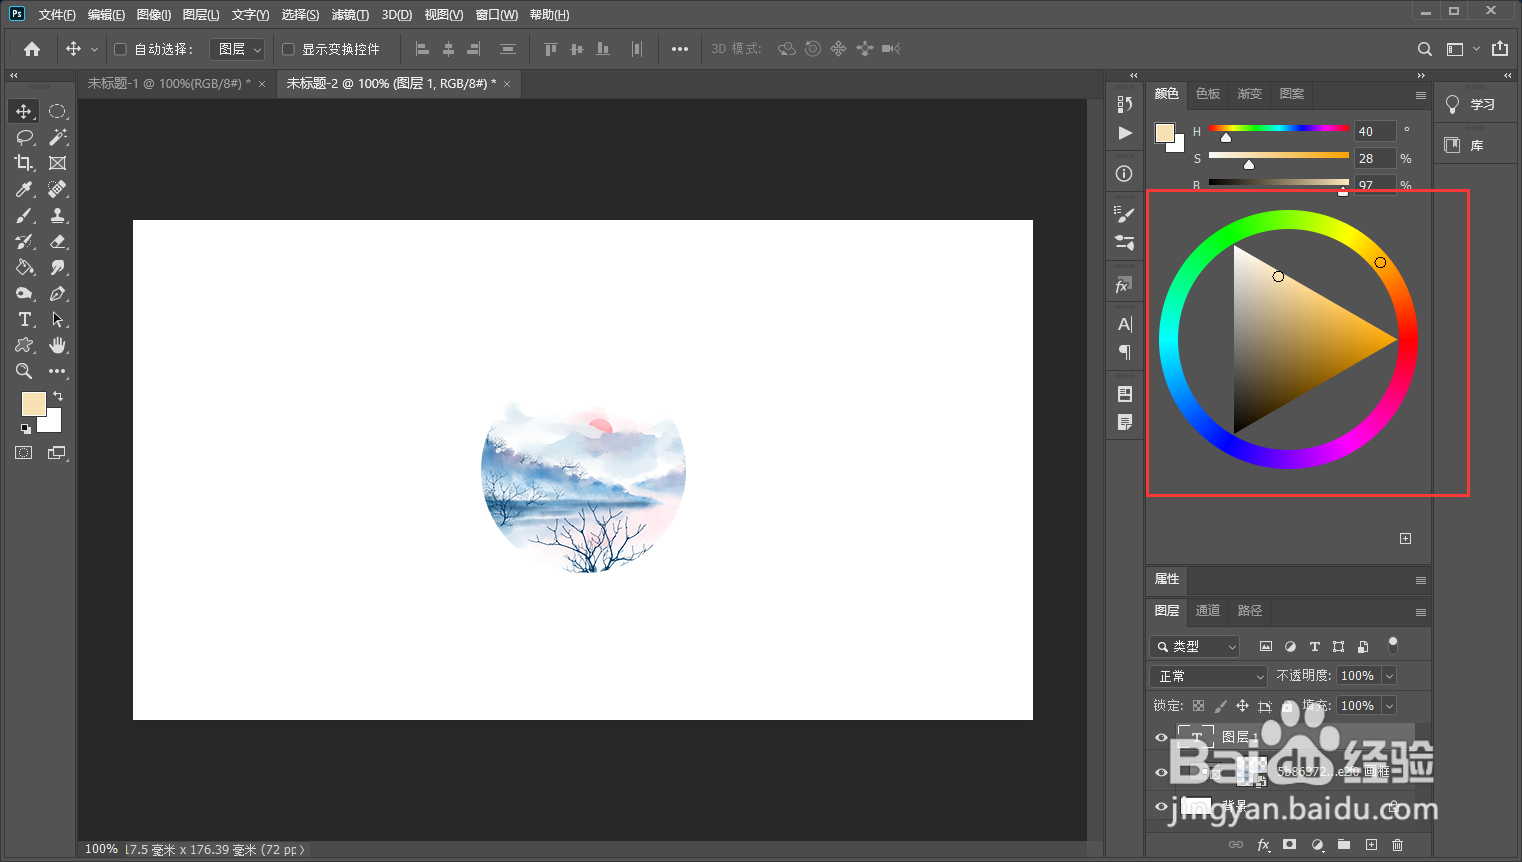
Task: Click the zoom level 100% field
Action: [101, 849]
